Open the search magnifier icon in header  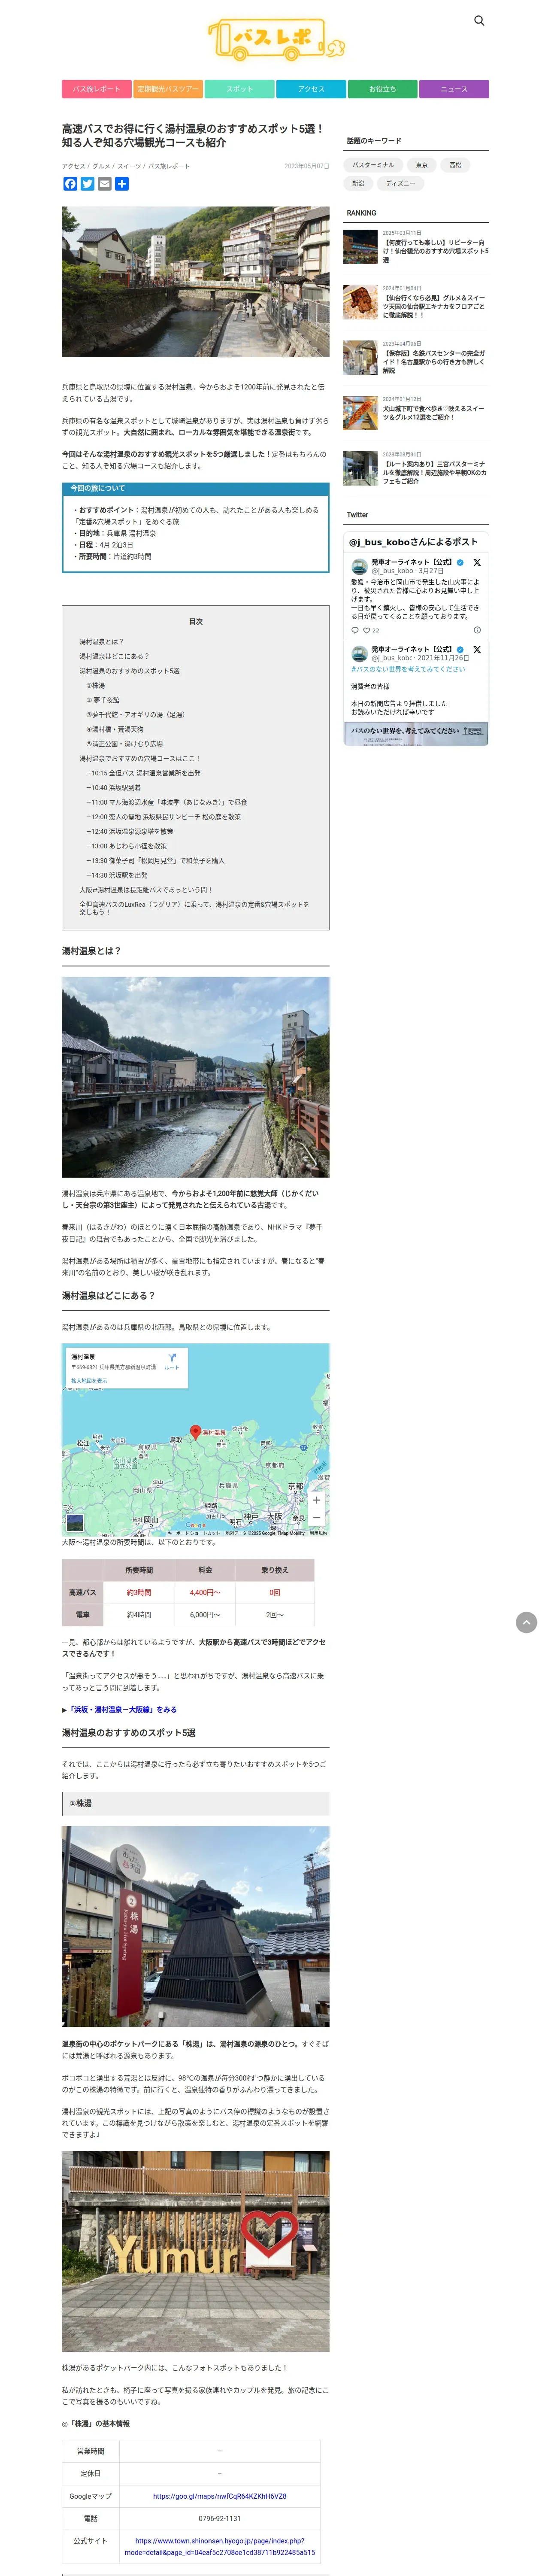tap(479, 21)
